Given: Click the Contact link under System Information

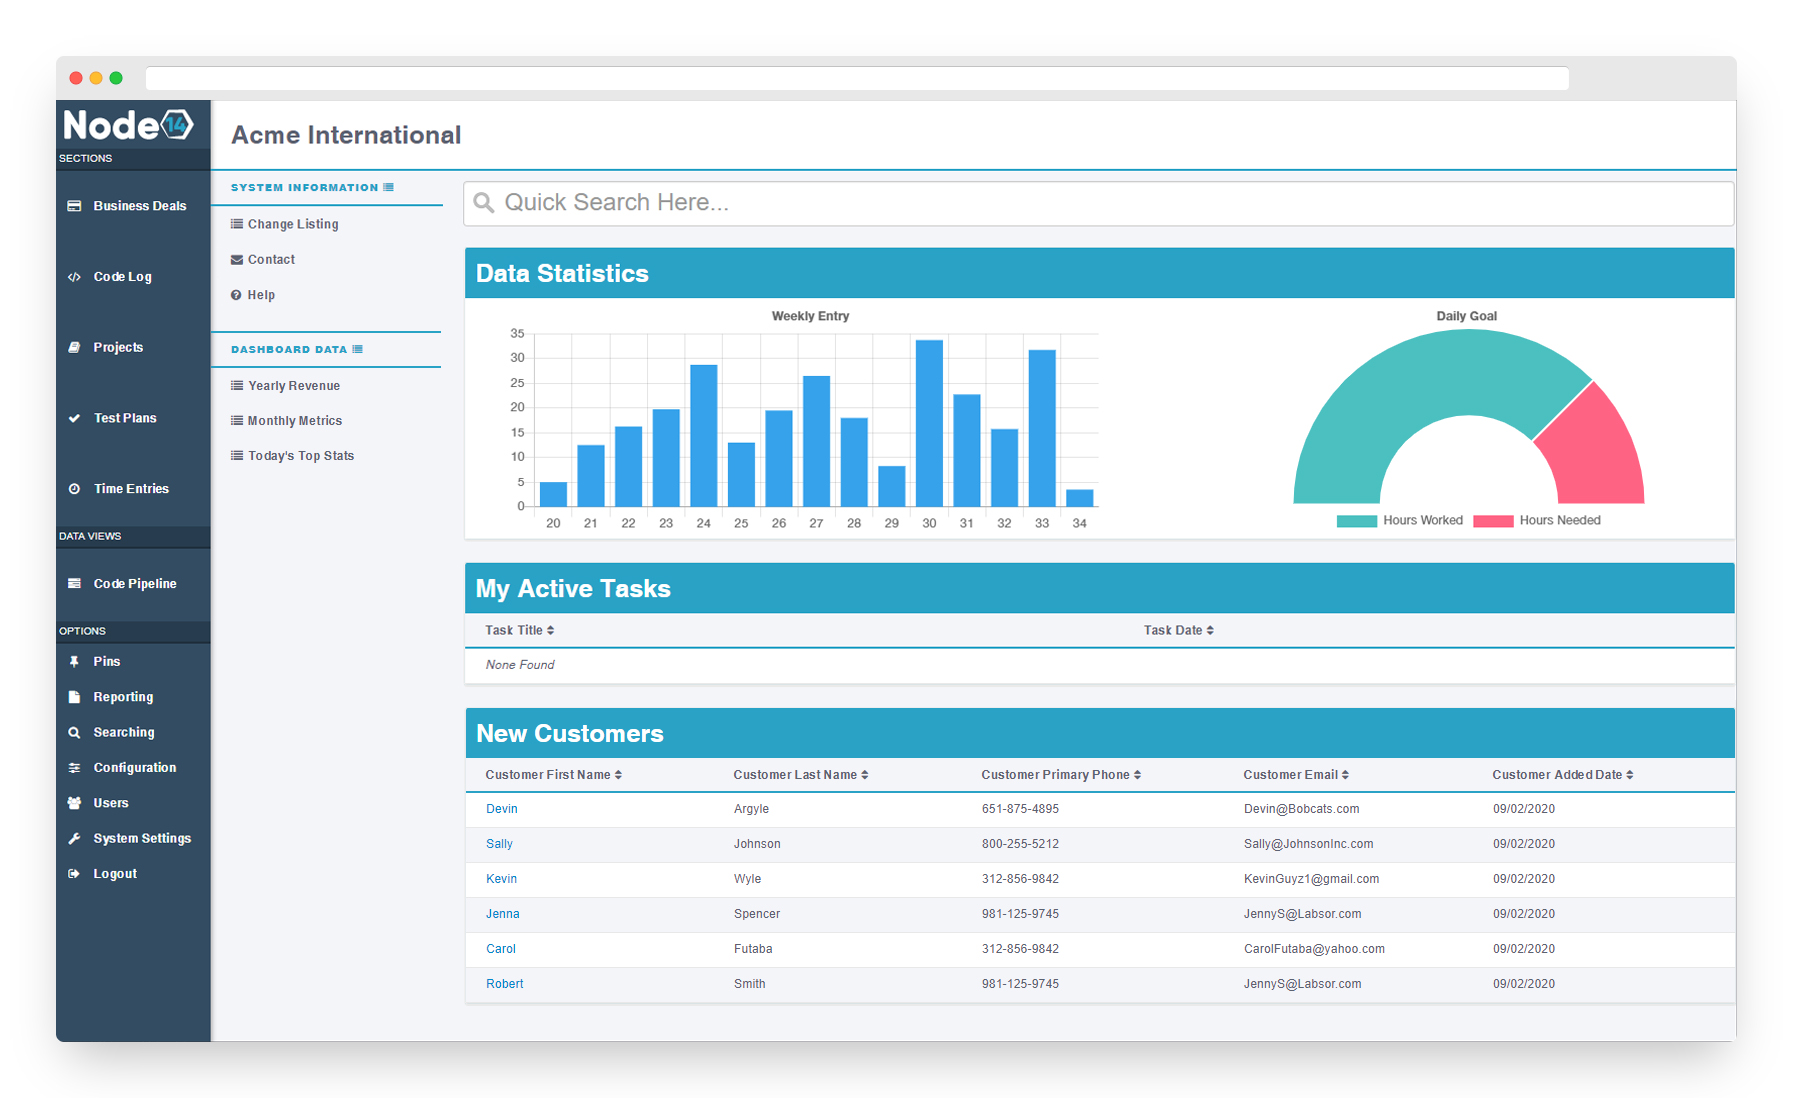Looking at the screenshot, I should point(270,259).
